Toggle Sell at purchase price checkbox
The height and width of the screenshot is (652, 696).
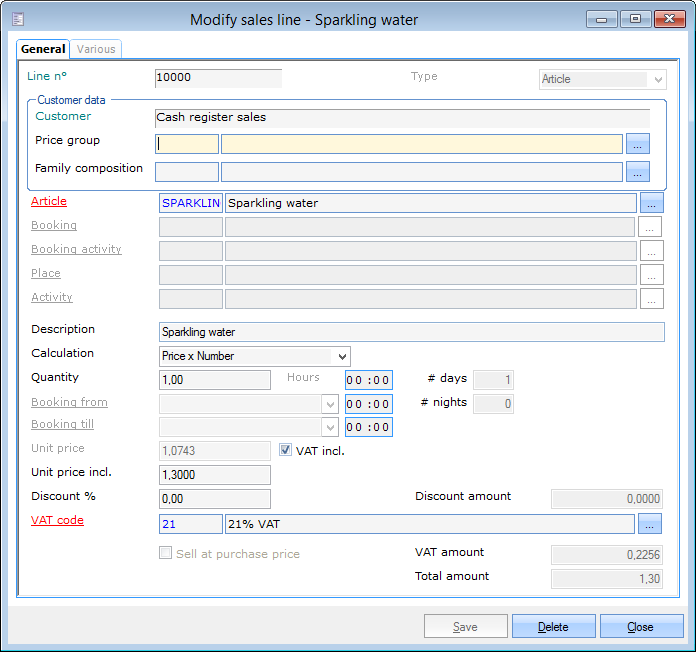[x=166, y=554]
